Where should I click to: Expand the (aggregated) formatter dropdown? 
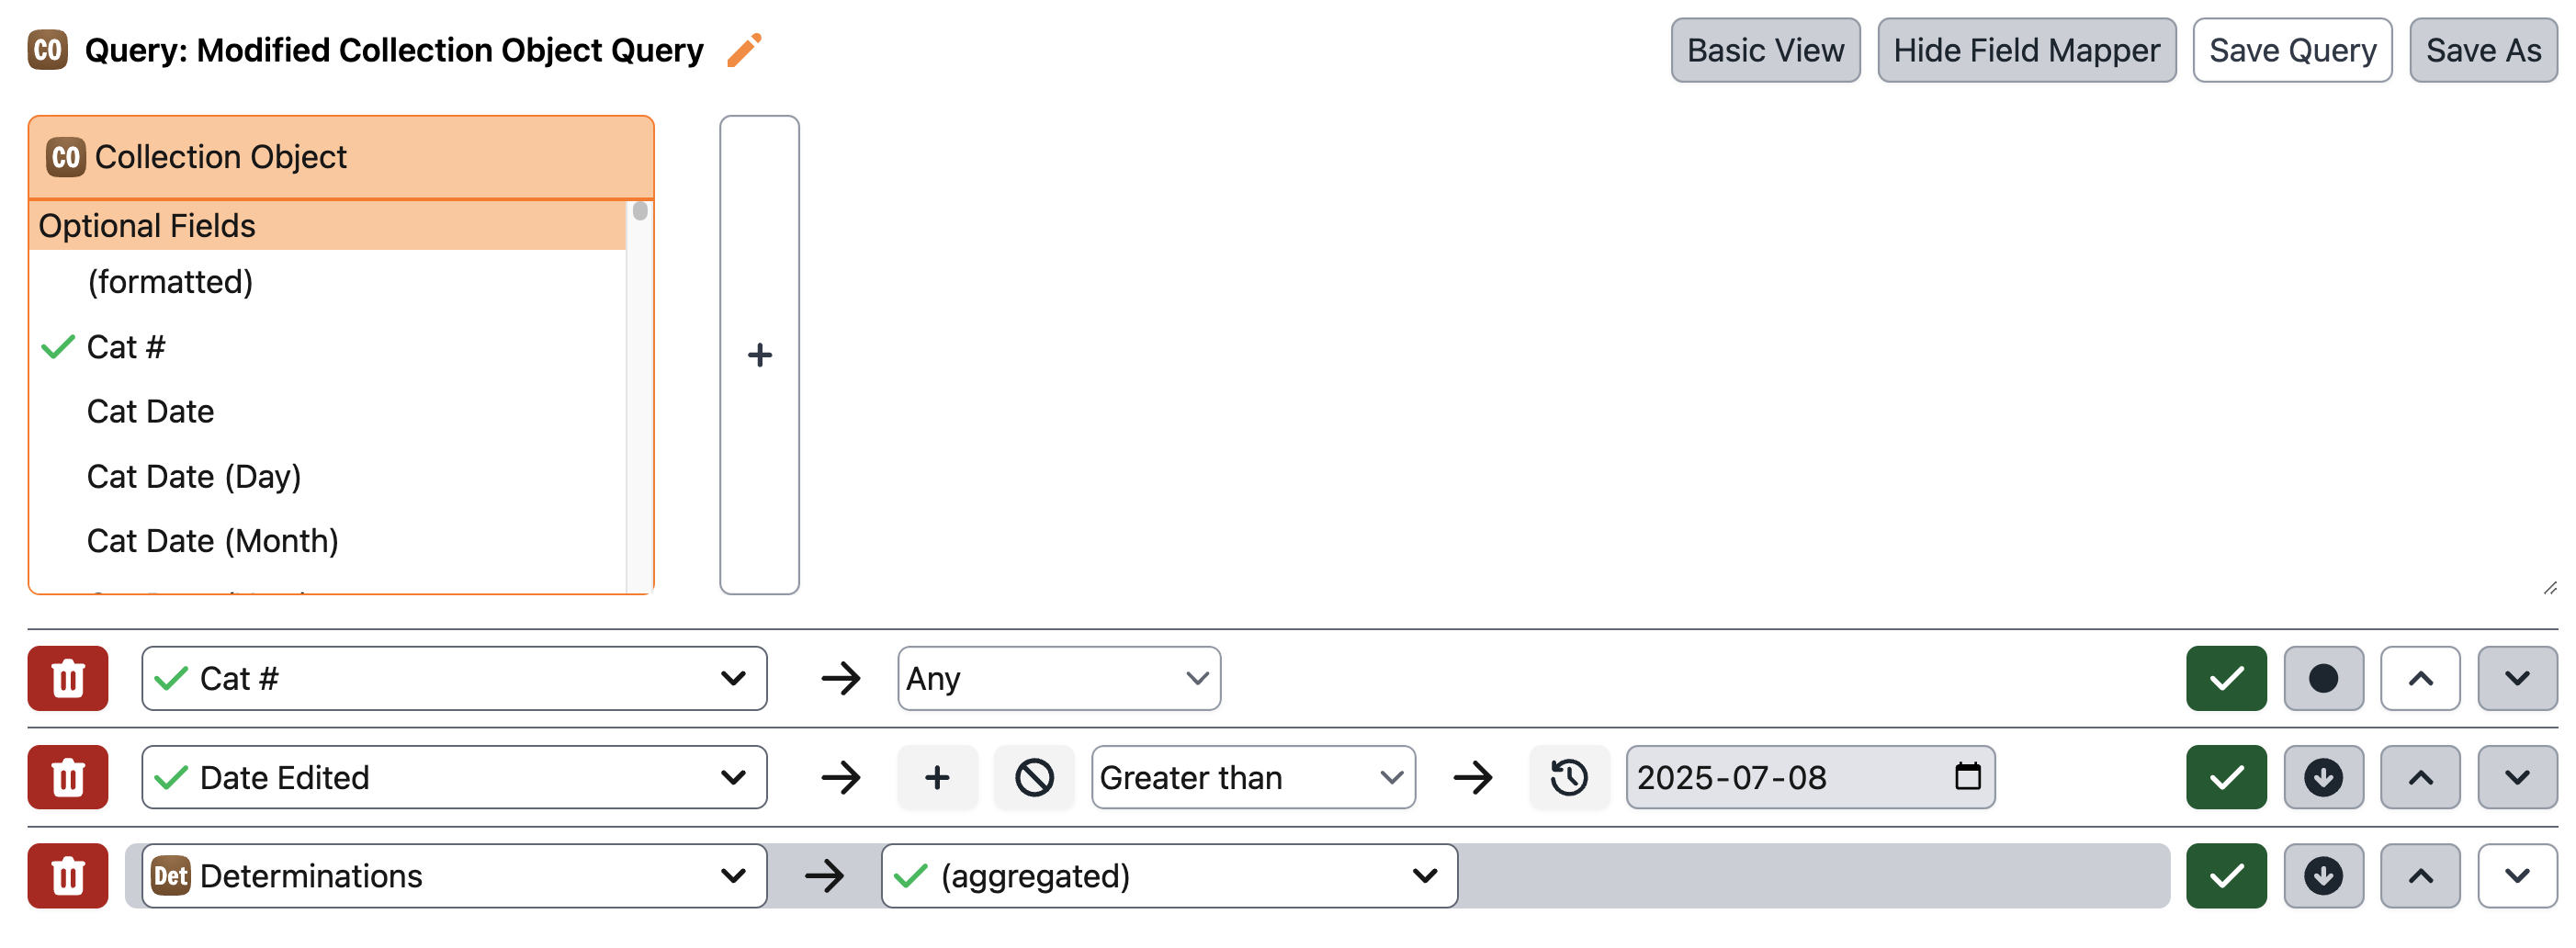coord(1169,876)
